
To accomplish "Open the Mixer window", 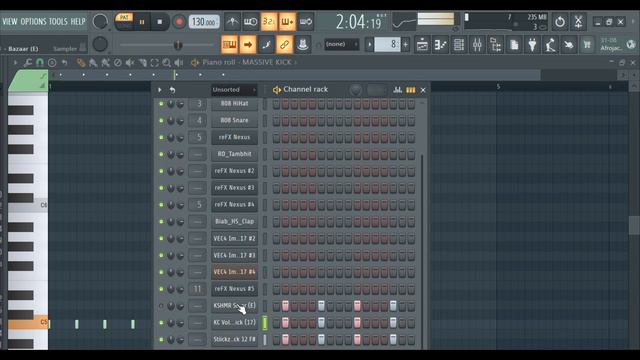I will pos(477,44).
